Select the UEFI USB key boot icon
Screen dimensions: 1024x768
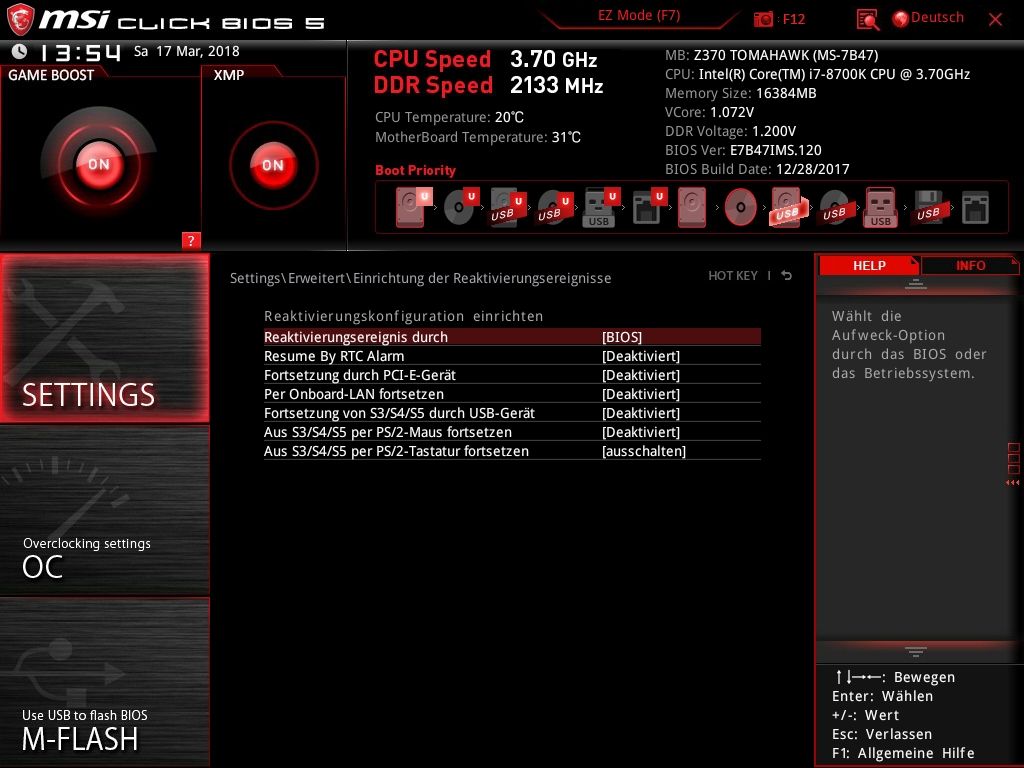601,207
